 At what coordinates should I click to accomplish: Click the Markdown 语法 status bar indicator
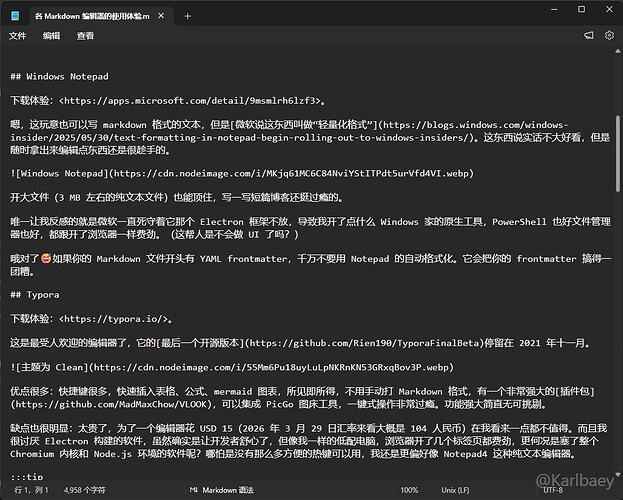click(x=228, y=490)
